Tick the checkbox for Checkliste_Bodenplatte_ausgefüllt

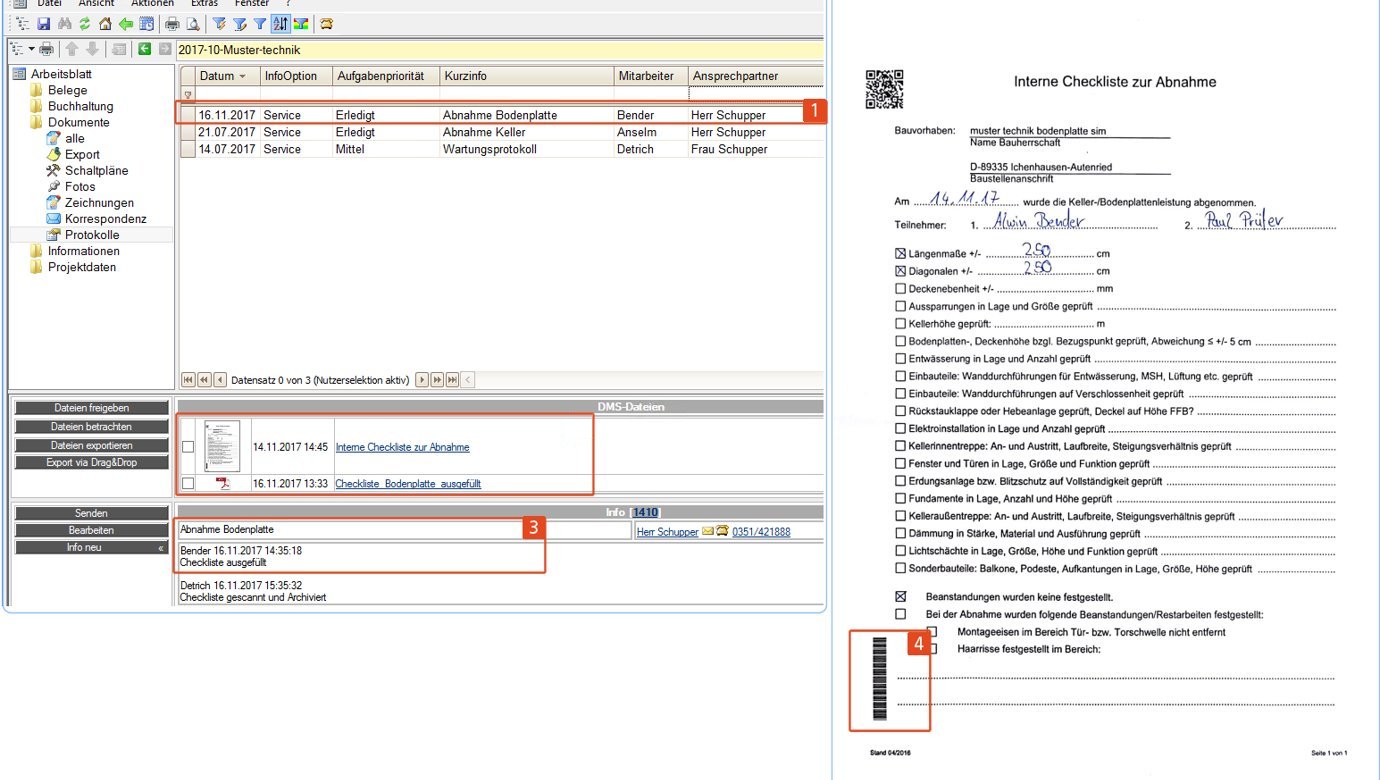[x=188, y=484]
